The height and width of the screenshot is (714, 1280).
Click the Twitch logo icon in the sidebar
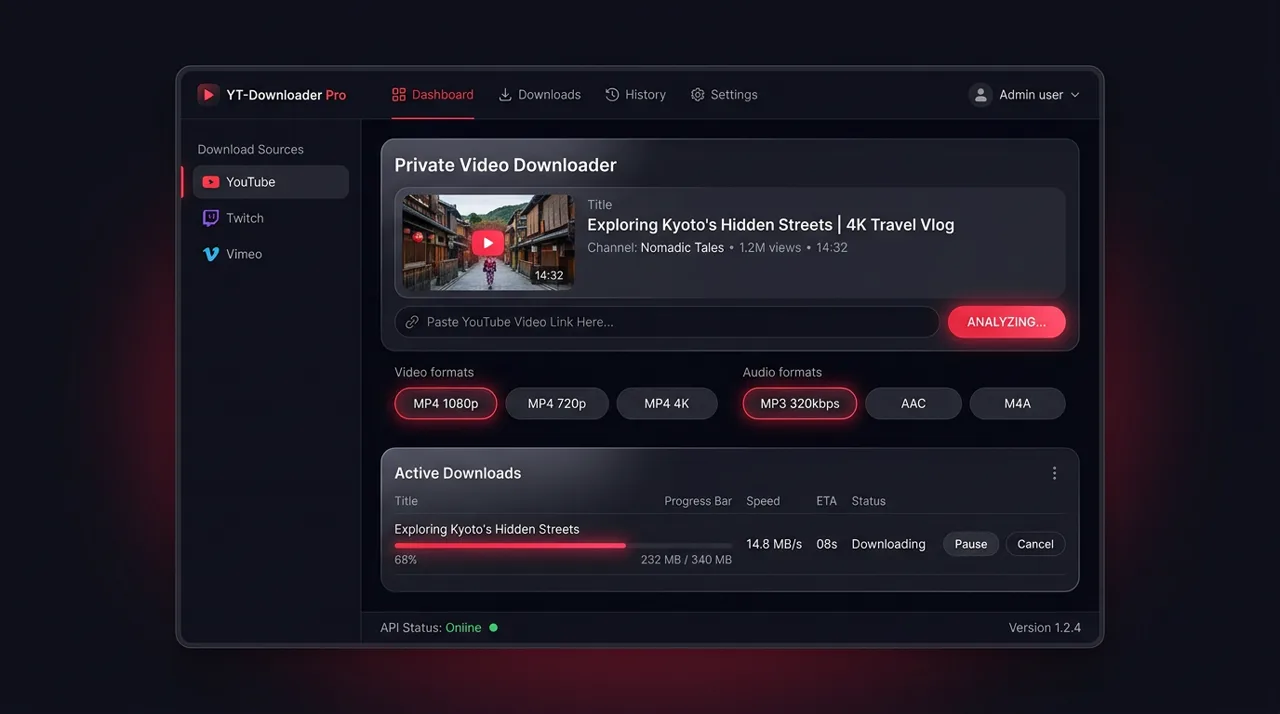(211, 218)
